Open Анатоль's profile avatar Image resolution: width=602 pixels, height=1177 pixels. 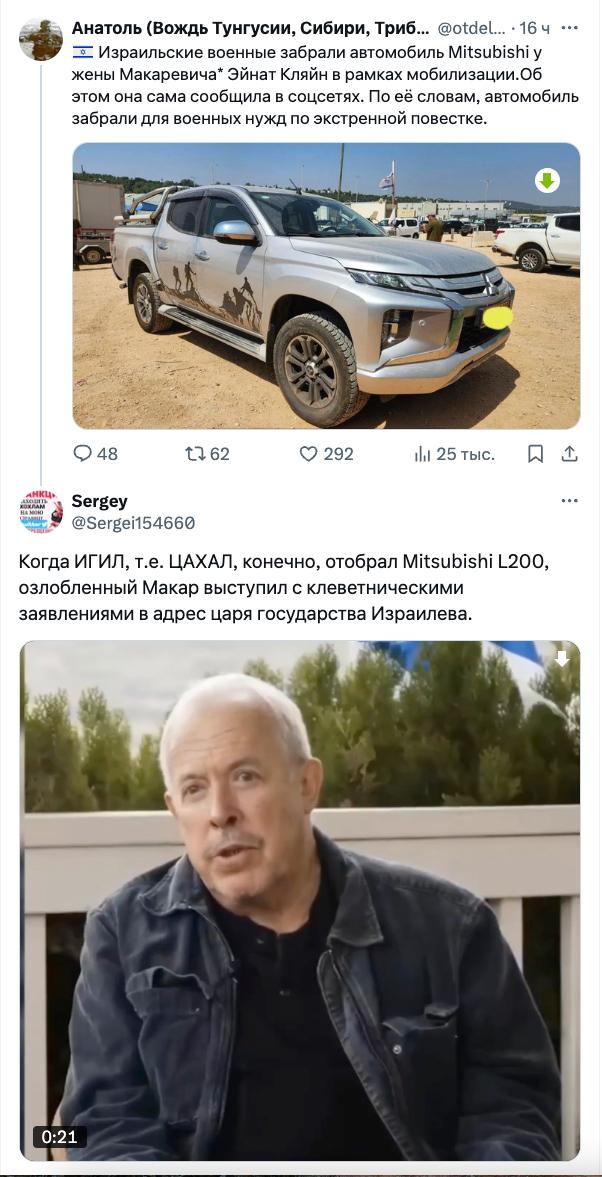[41, 40]
